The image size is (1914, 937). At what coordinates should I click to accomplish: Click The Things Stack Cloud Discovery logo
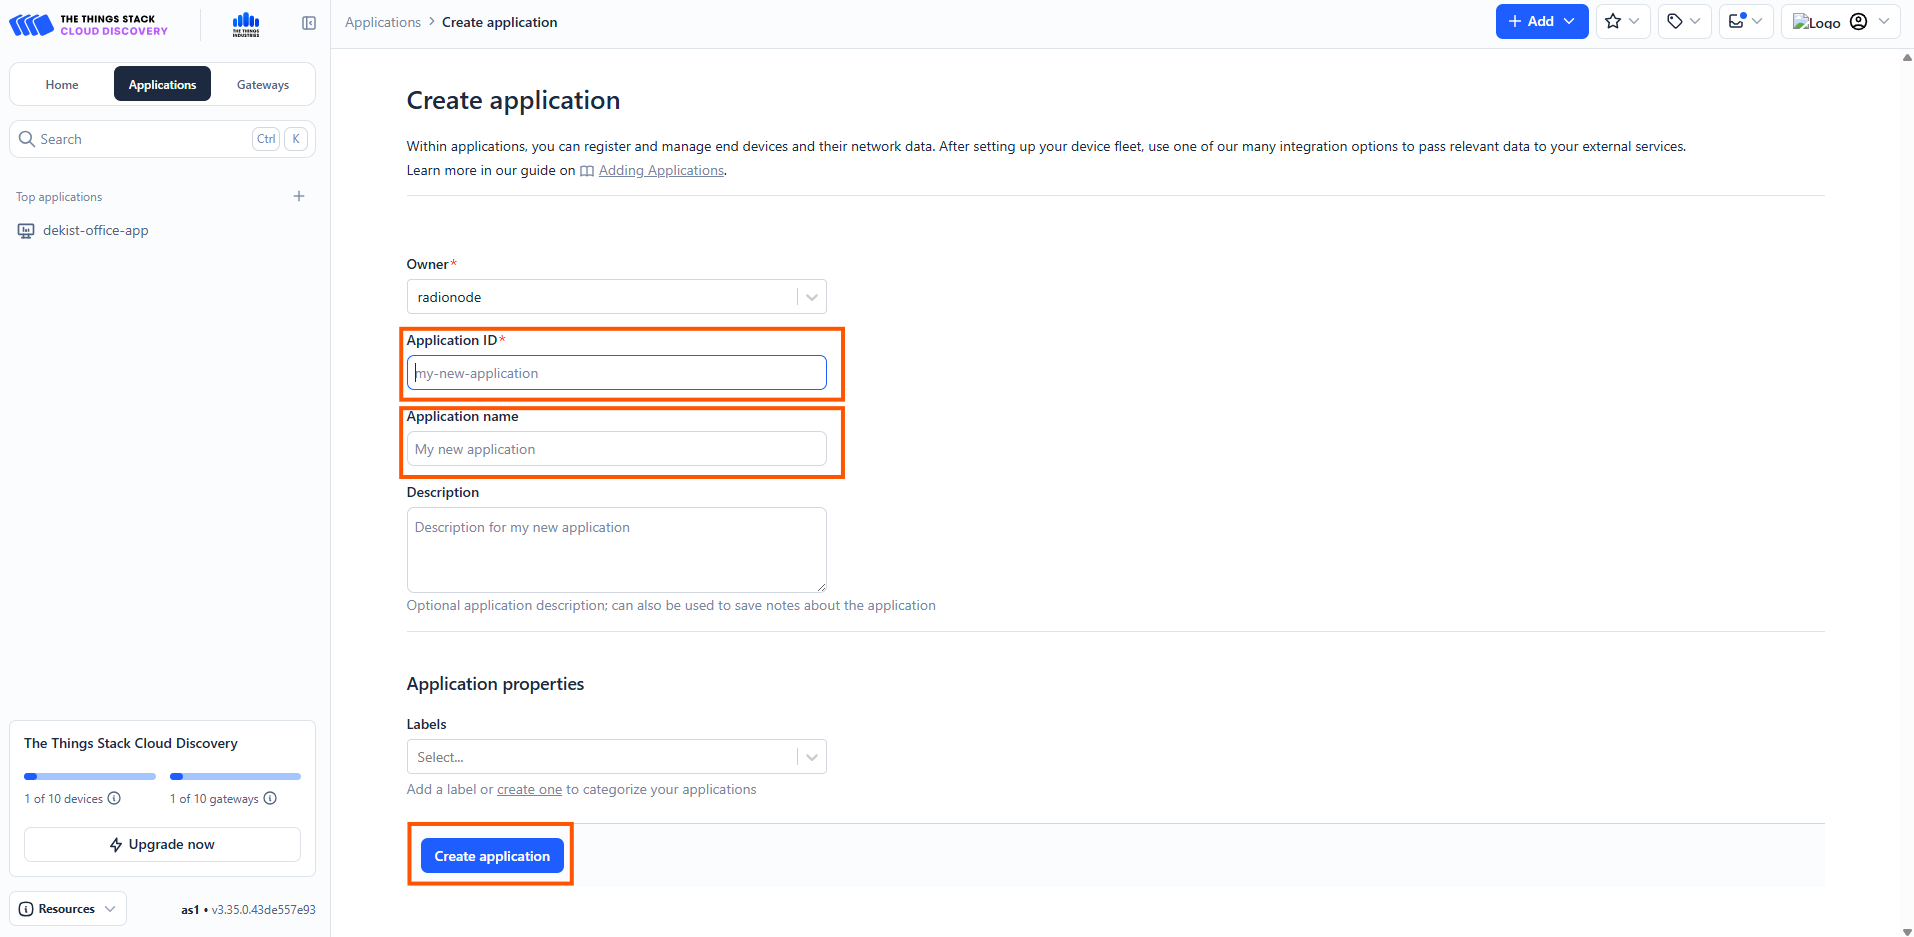coord(88,24)
